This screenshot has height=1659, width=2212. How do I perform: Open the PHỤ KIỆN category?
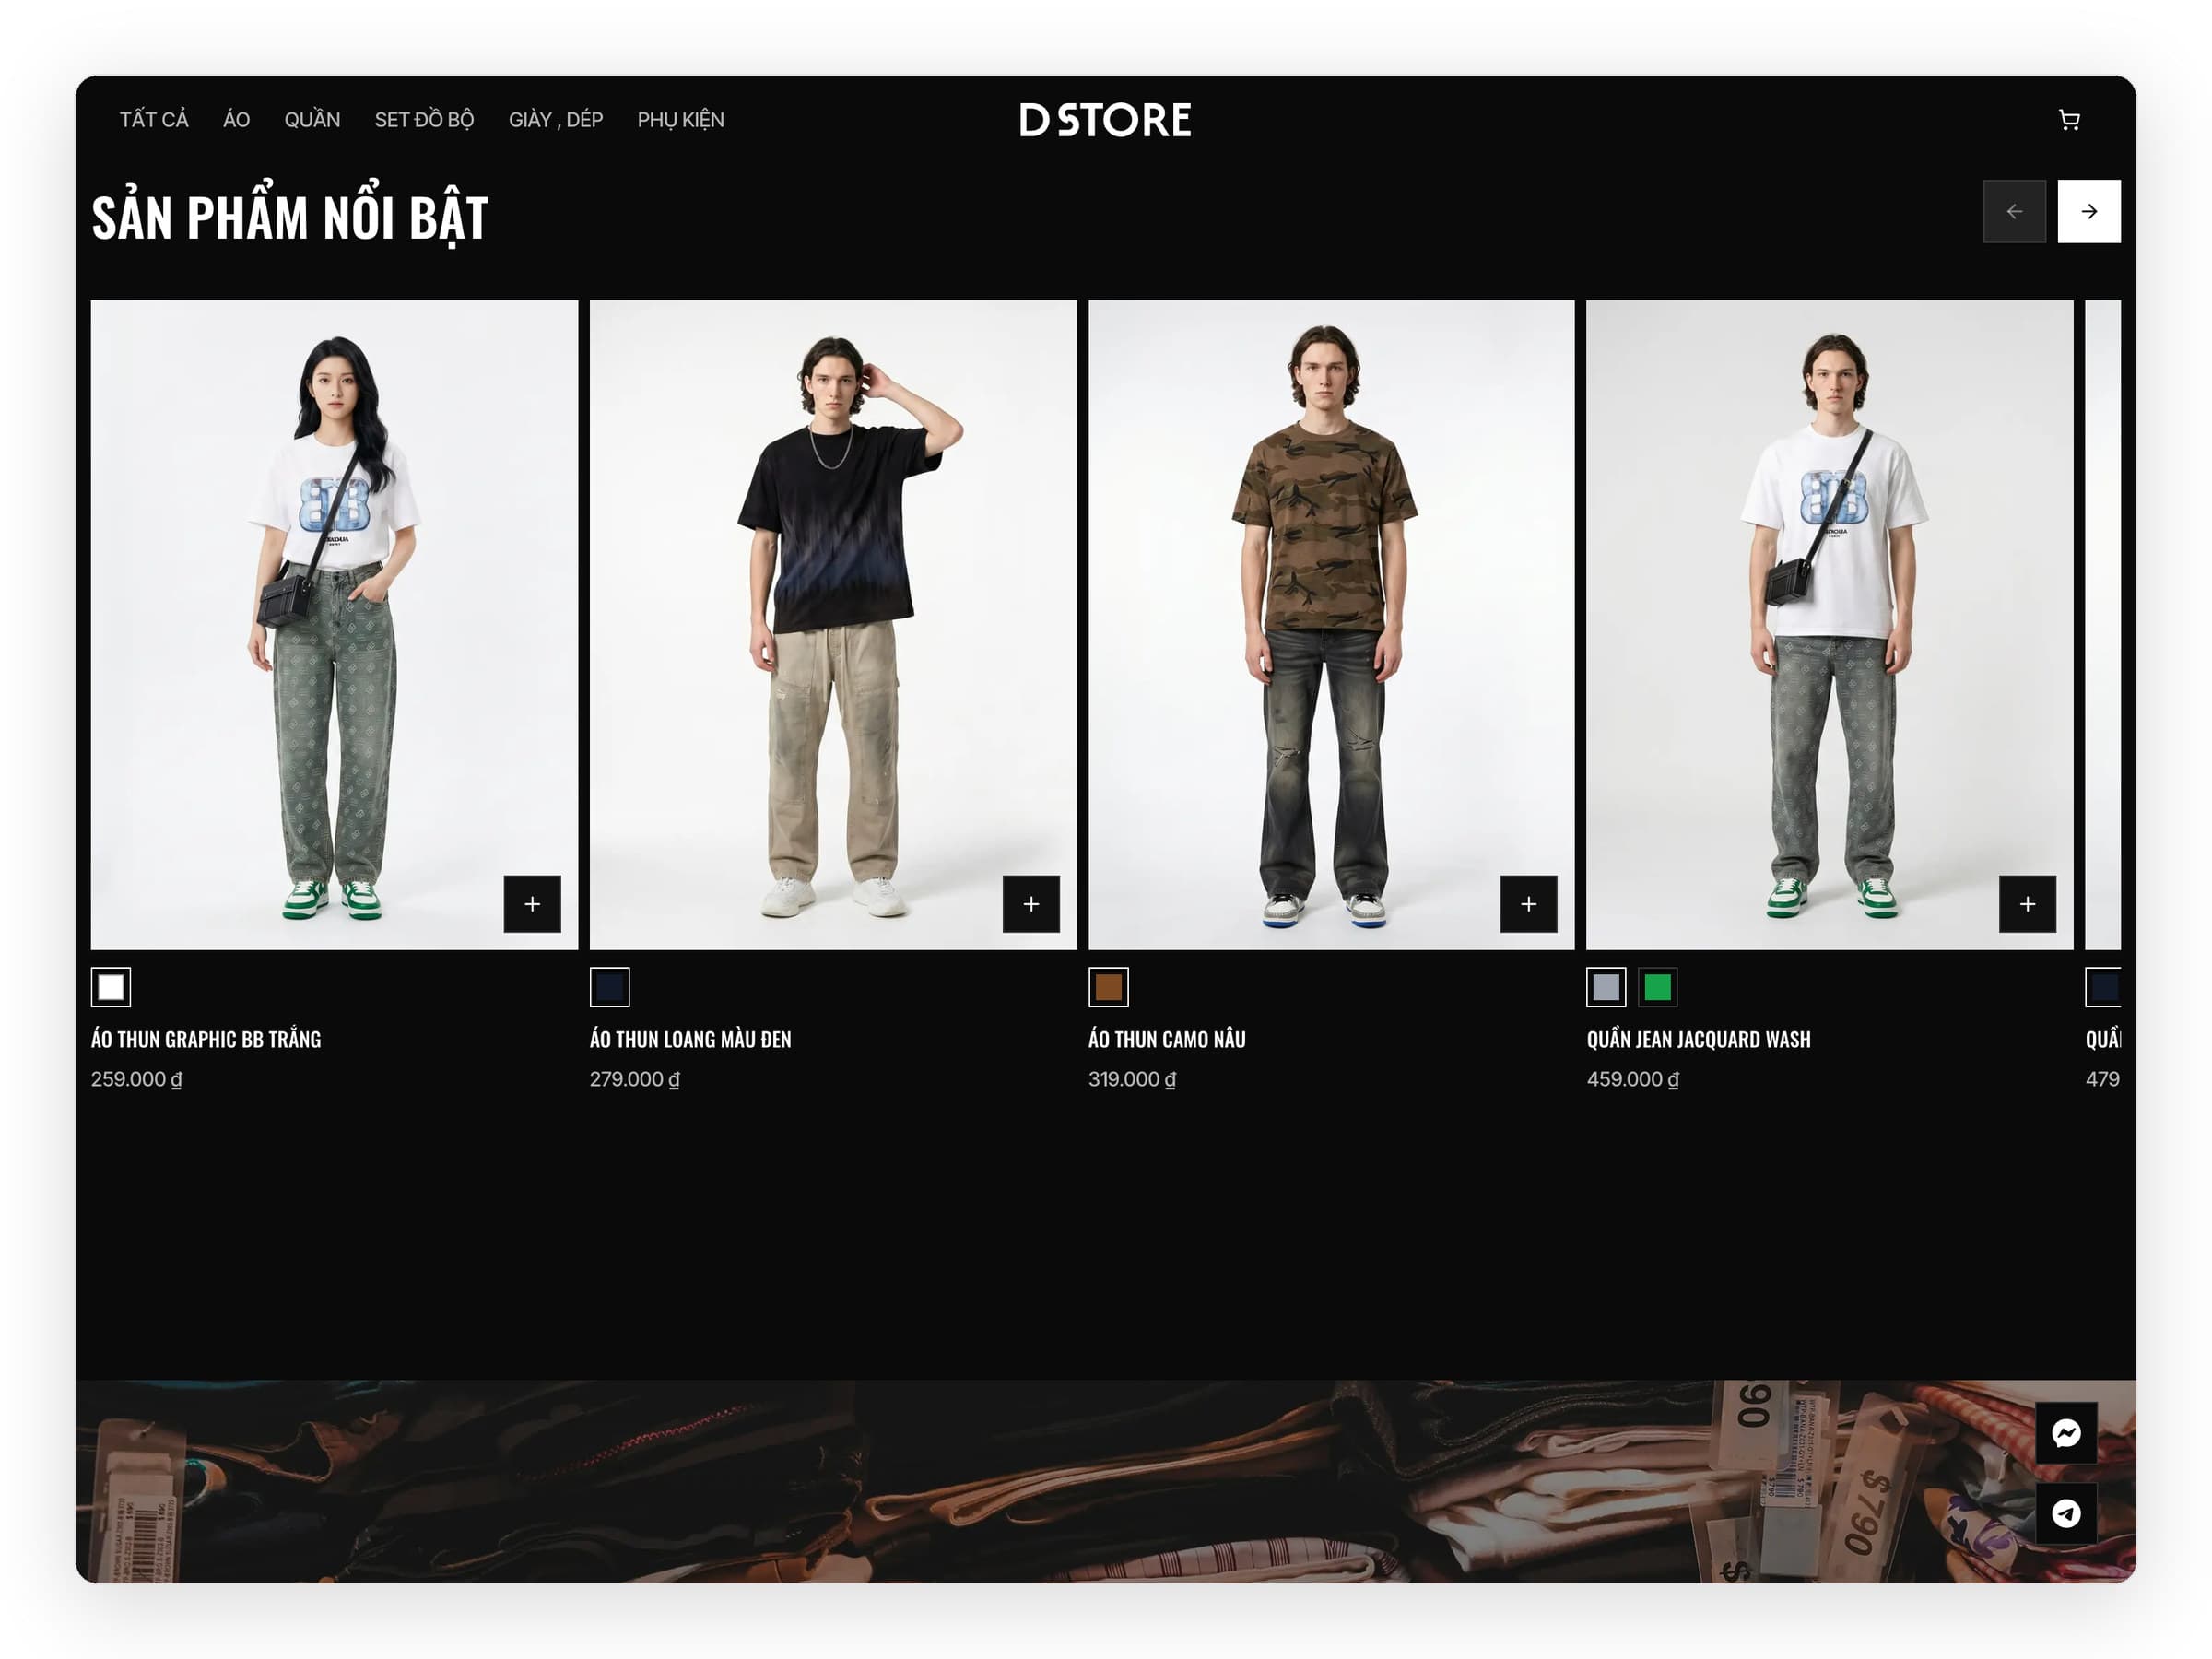[x=680, y=120]
